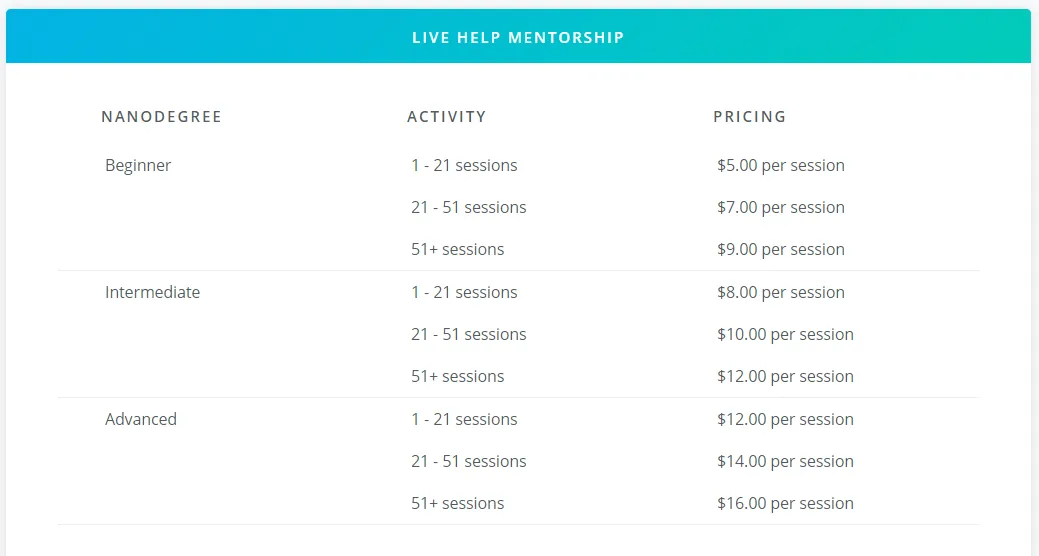Click the $8.00 per session price

click(x=781, y=292)
